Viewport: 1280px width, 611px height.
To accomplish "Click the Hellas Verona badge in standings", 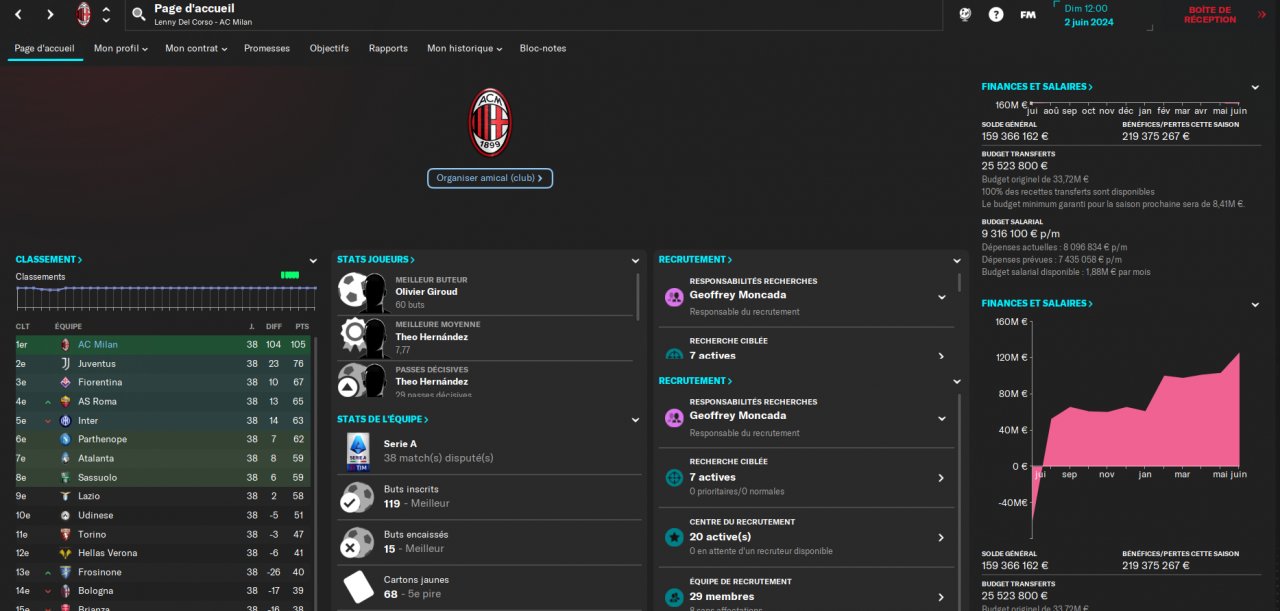I will pos(66,553).
